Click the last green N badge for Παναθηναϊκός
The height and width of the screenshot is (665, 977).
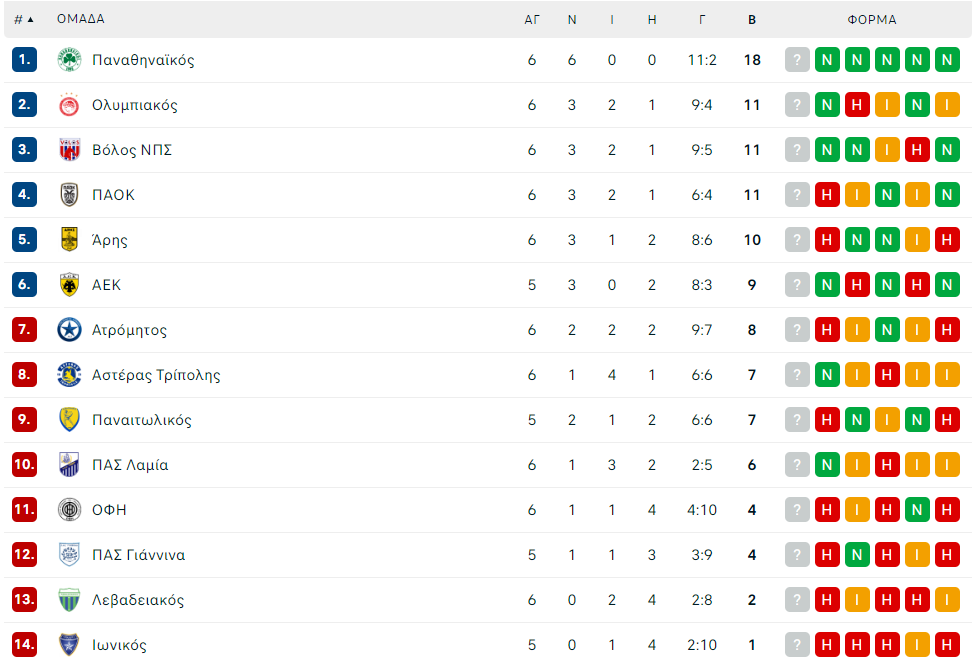tap(947, 60)
